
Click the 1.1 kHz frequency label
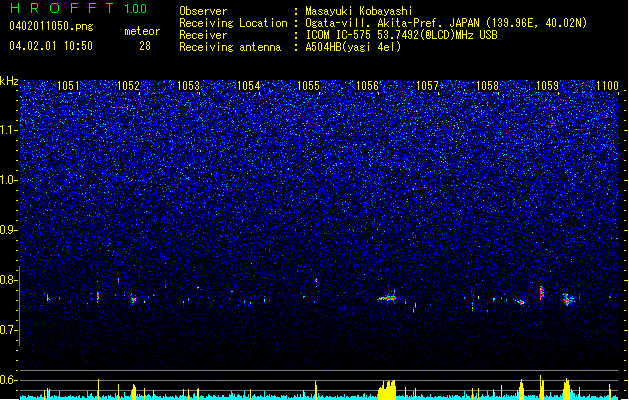pyautogui.click(x=9, y=130)
